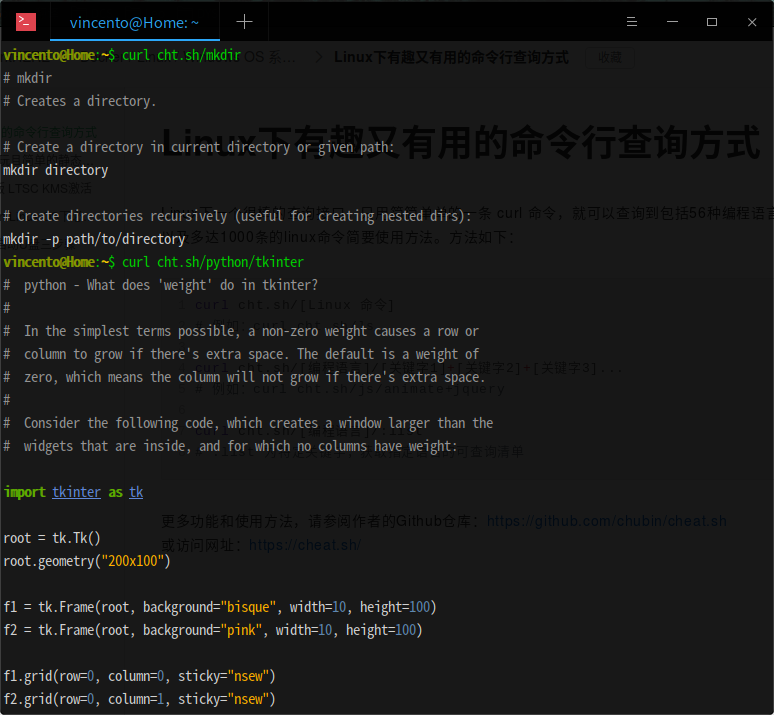Screen dimensions: 774x715
Task: Click the https://cheat.sh/ link behind terminal
Action: [305, 545]
